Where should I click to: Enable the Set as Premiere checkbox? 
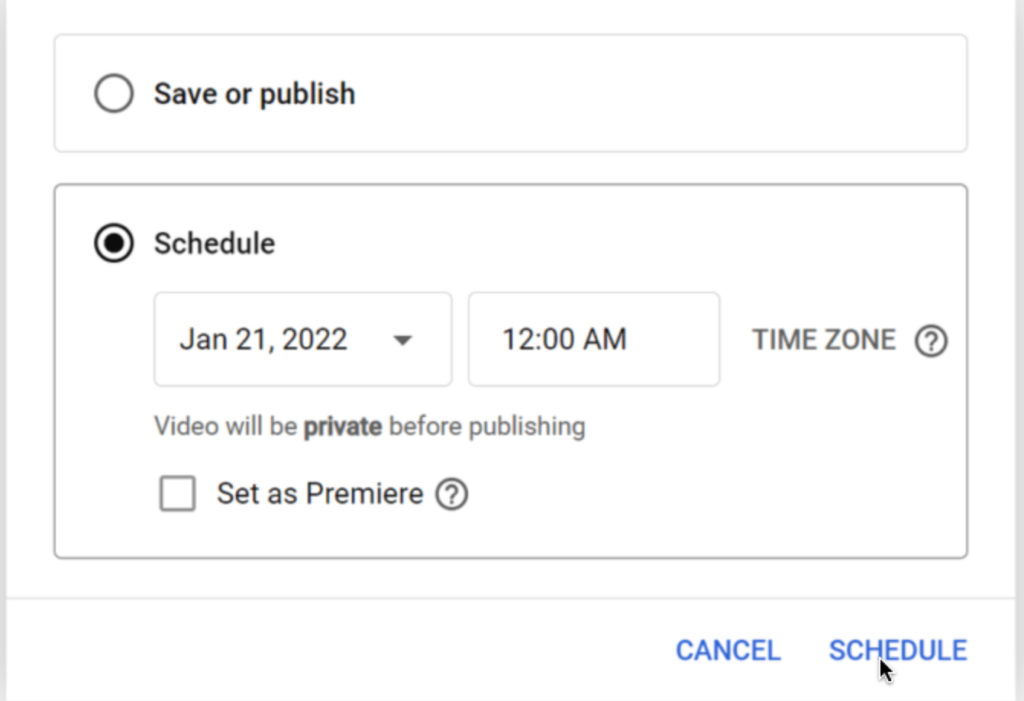(178, 493)
